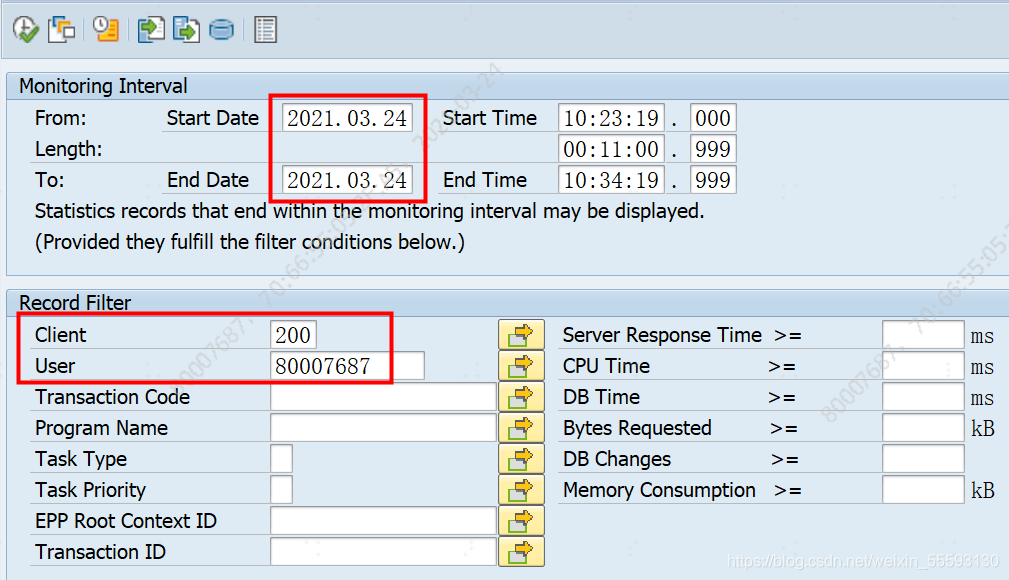
Task: Click the Length field 00:11:00
Action: point(611,149)
